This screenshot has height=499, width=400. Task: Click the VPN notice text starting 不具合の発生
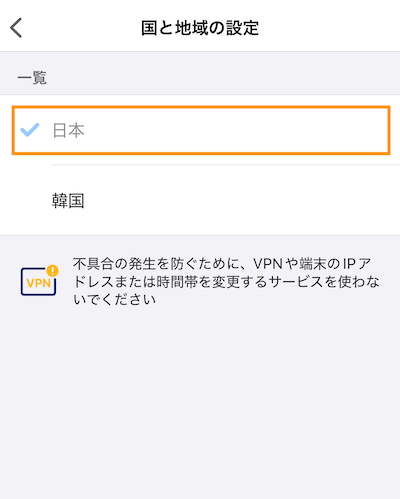pyautogui.click(x=226, y=281)
